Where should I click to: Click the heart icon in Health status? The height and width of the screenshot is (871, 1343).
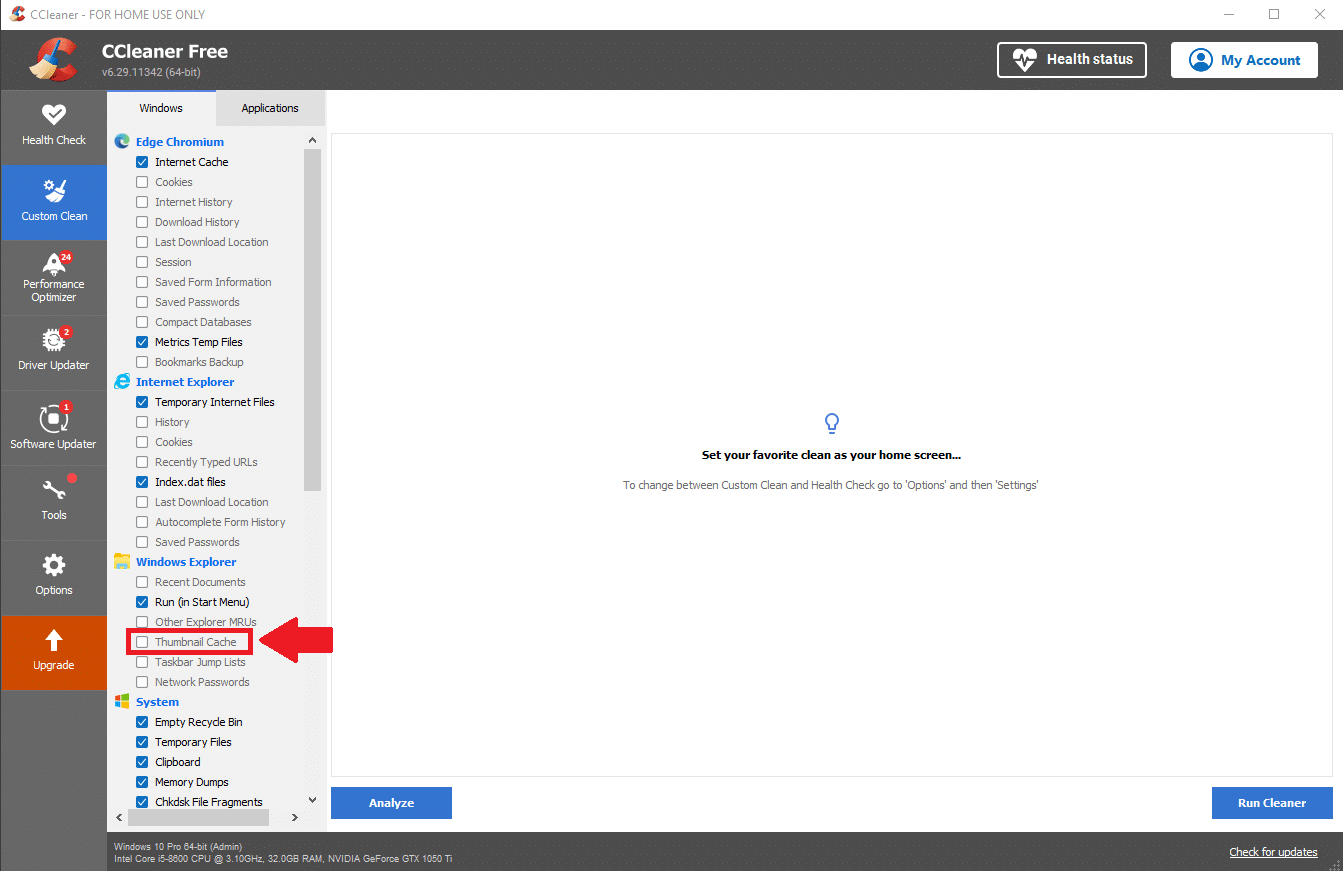click(1025, 60)
